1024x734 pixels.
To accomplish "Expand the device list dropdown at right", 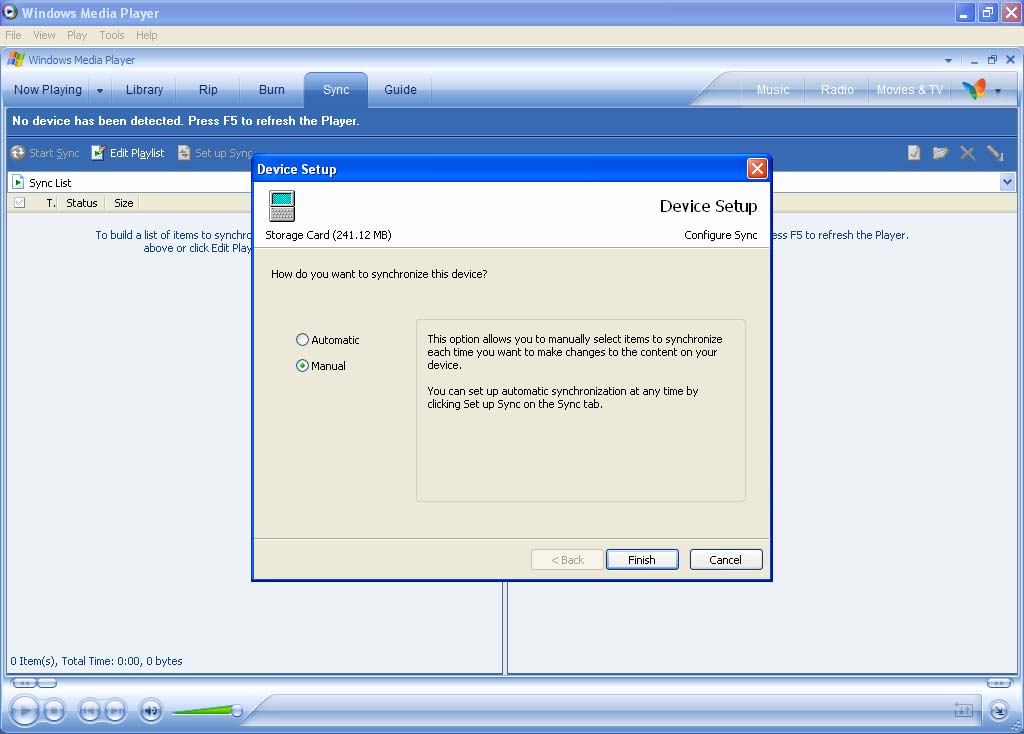I will [1006, 182].
